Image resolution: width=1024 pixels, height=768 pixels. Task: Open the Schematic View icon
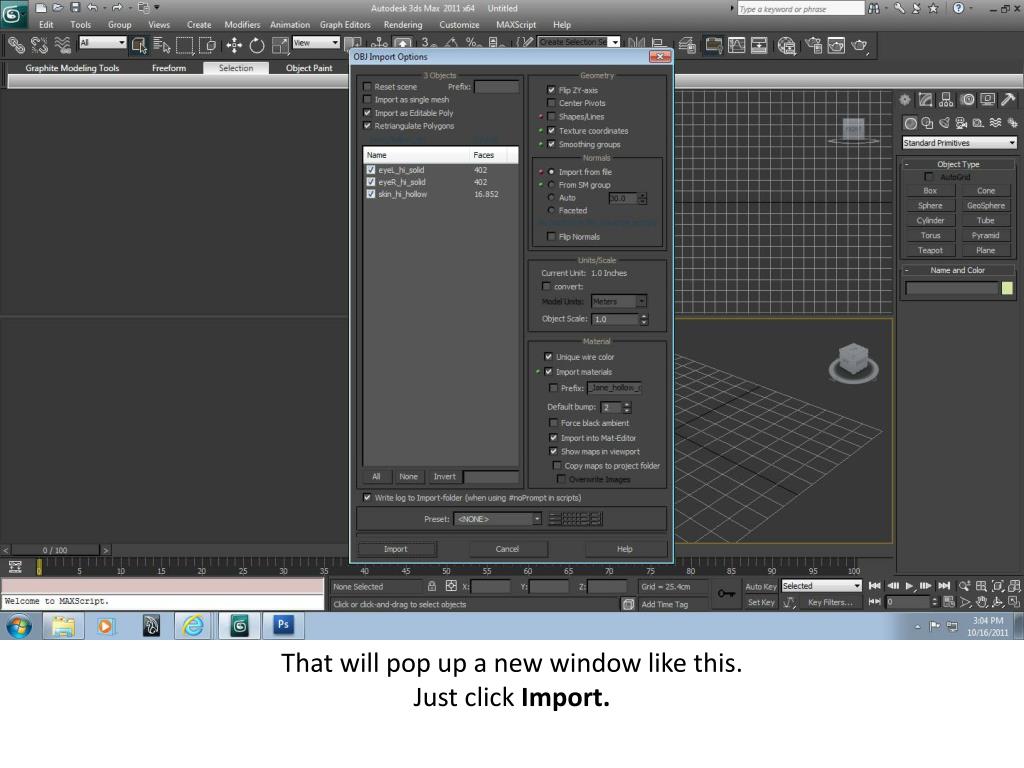click(x=759, y=45)
